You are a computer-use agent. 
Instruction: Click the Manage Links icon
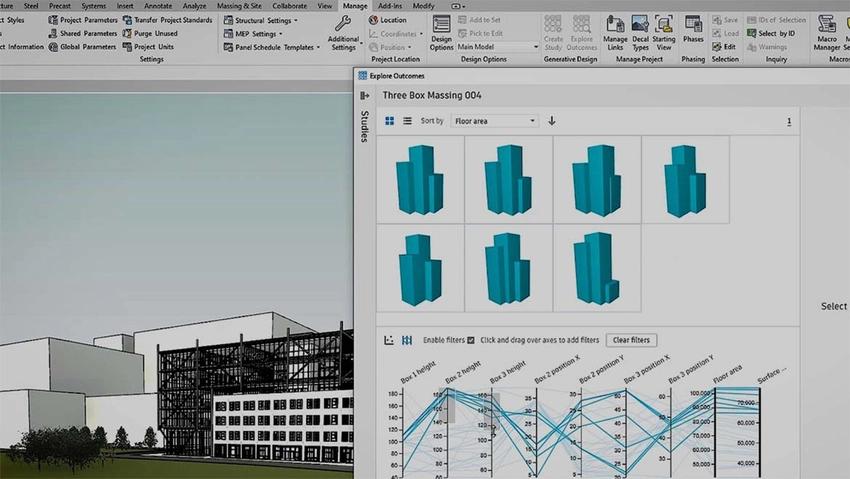[x=615, y=31]
